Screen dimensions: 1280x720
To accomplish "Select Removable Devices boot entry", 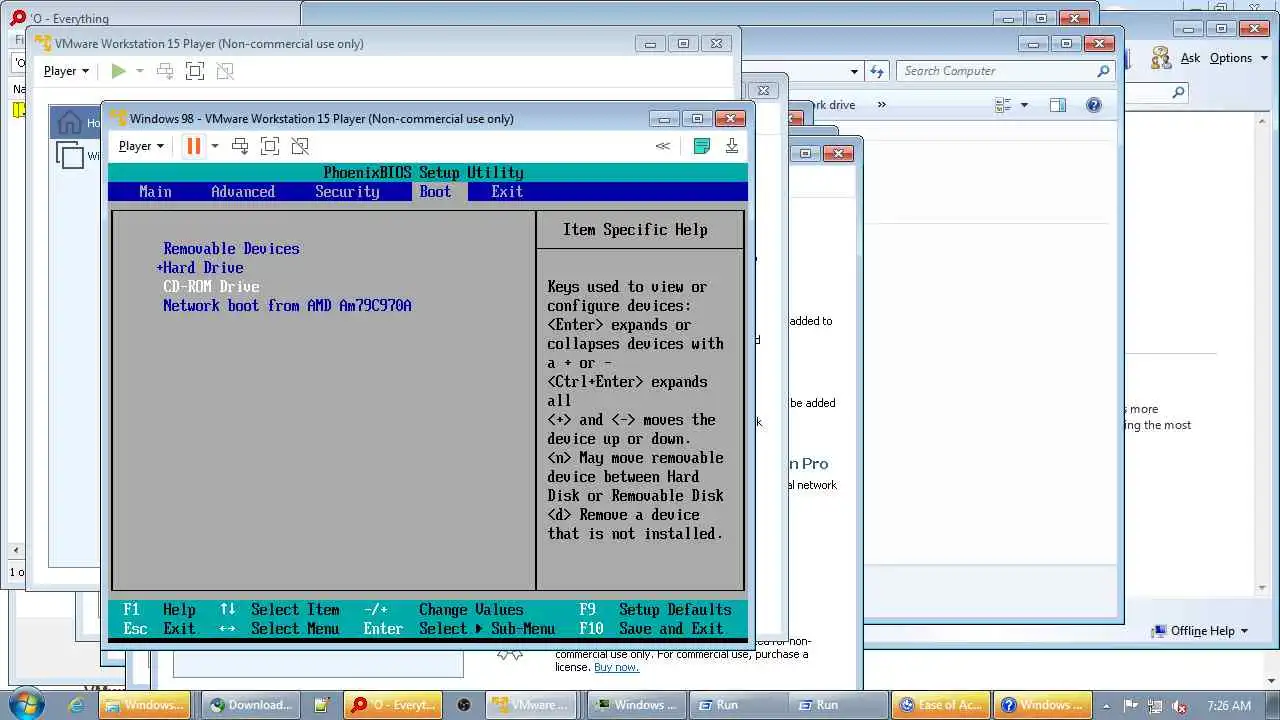I will pos(231,248).
